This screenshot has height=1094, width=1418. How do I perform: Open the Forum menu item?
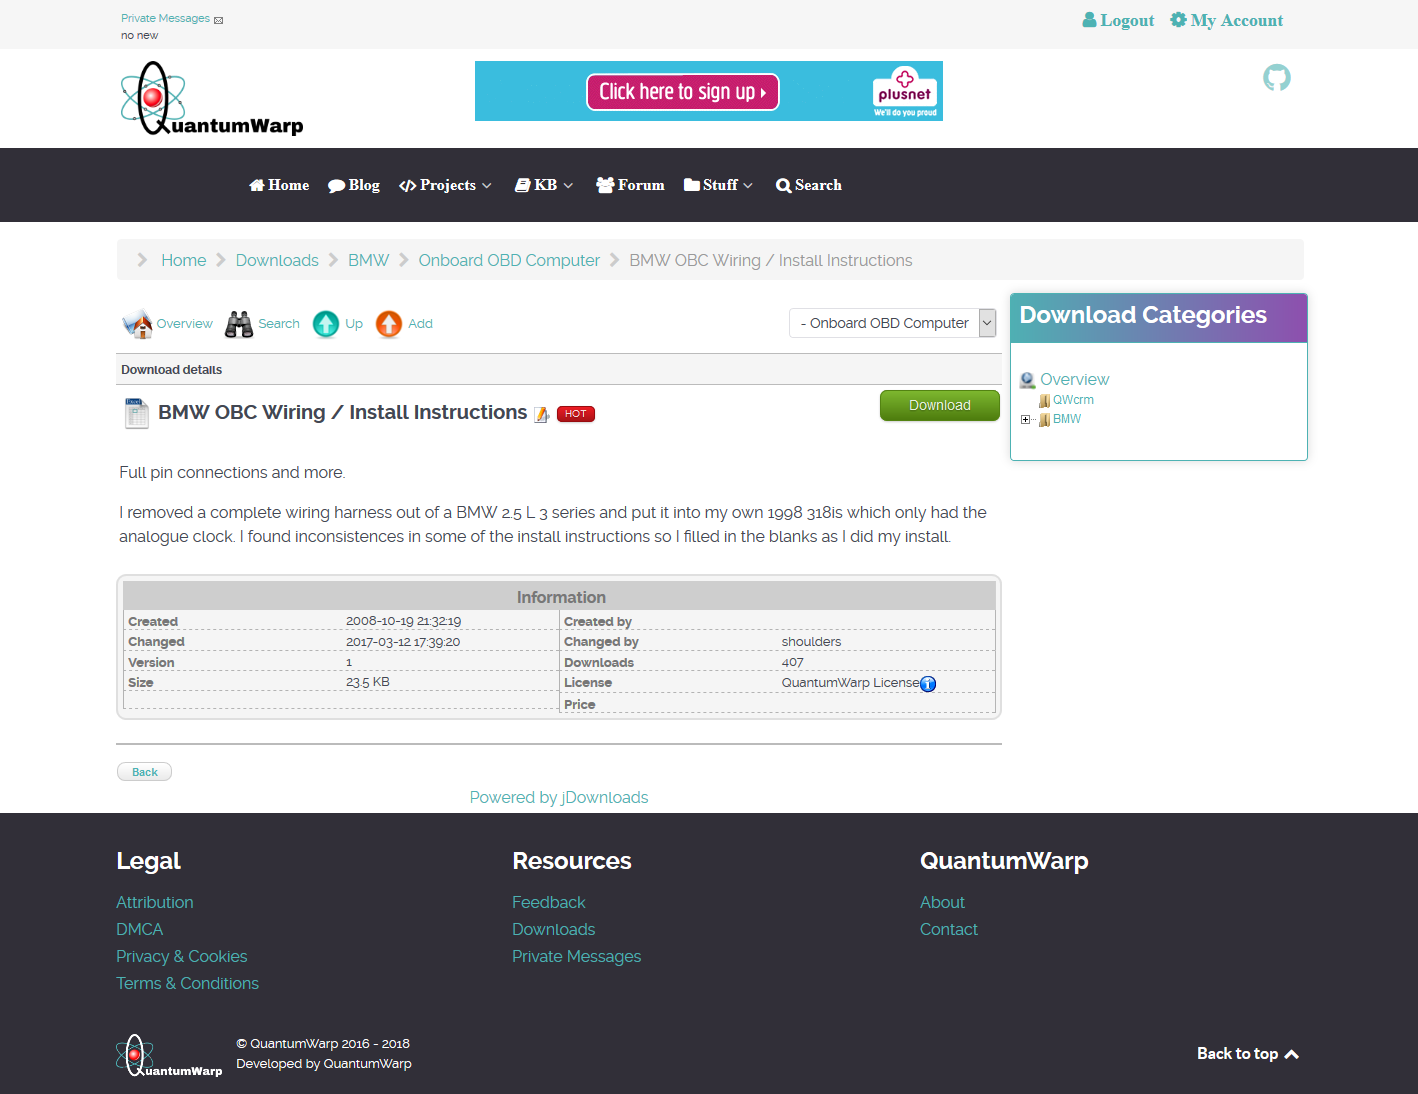630,185
